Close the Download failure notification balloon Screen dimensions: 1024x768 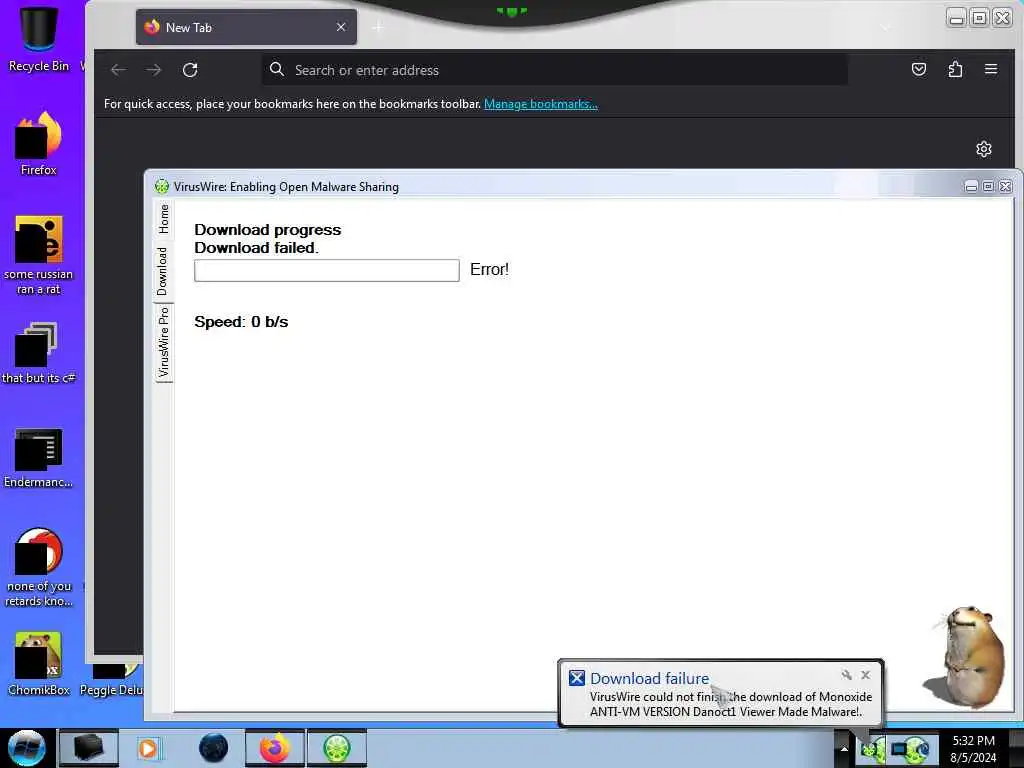pyautogui.click(x=865, y=675)
